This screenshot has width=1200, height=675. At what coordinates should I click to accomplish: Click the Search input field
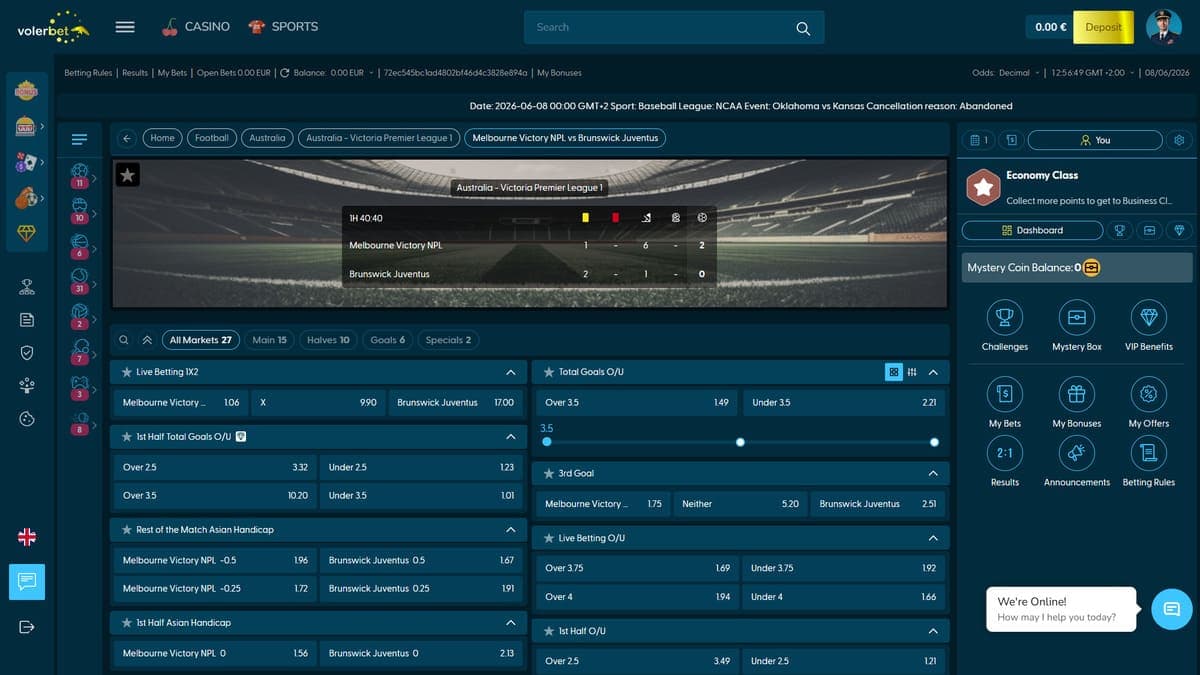click(674, 27)
